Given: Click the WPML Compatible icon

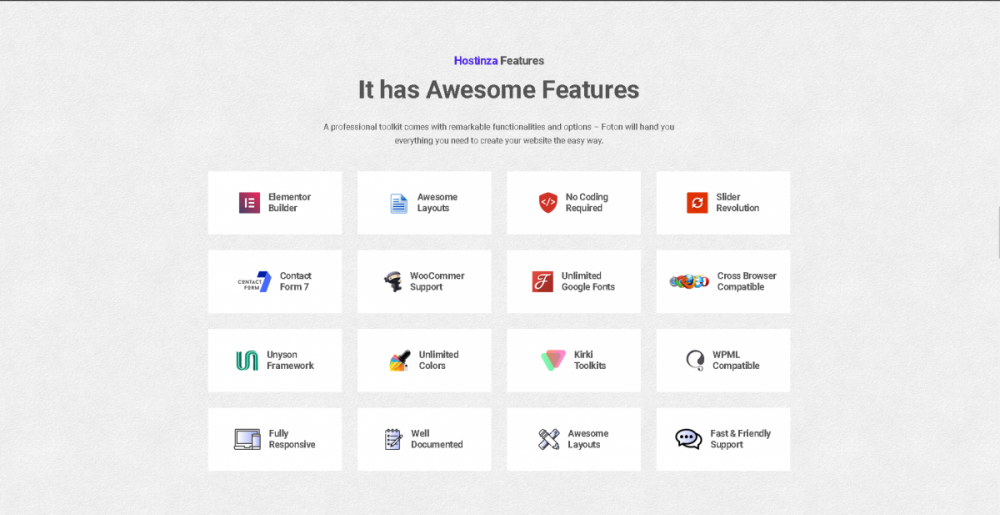Looking at the screenshot, I should tap(695, 361).
